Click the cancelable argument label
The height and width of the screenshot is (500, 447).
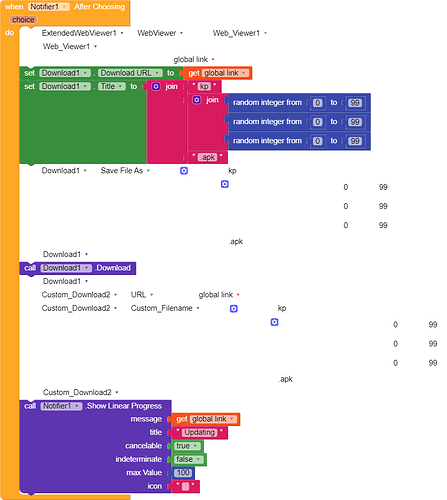[143, 446]
